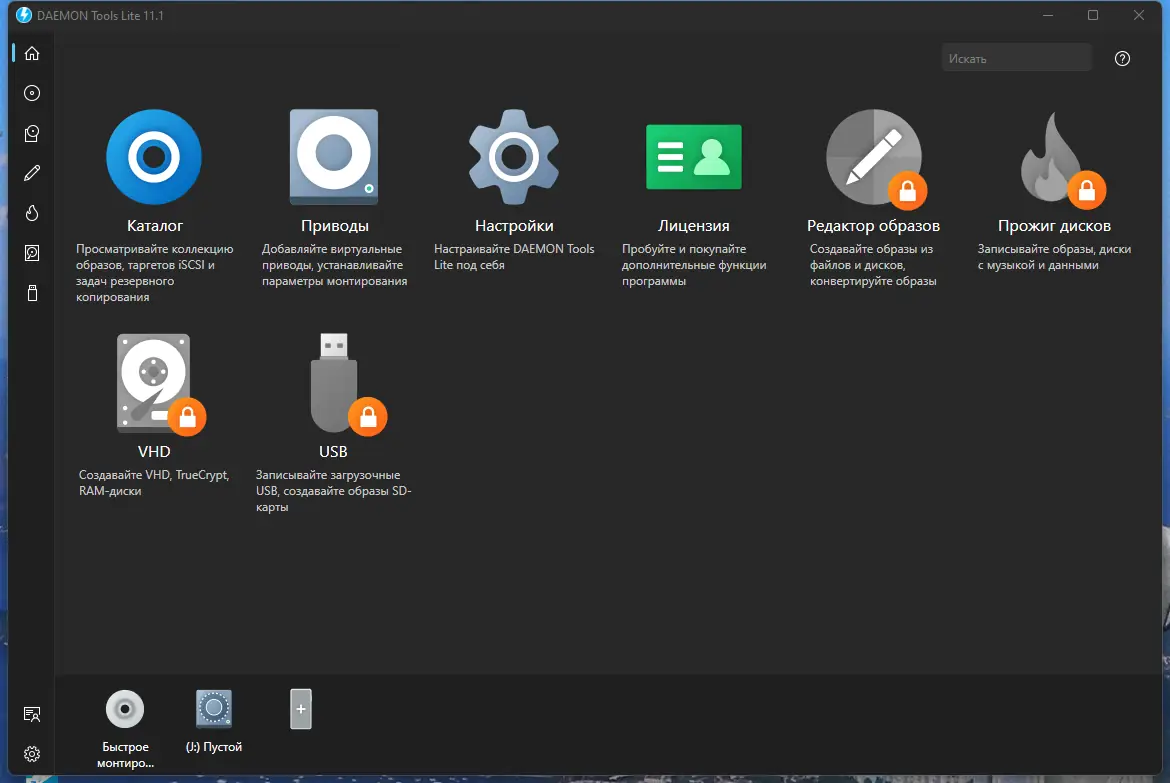
Task: Open the virtual HDD sidebar icon
Action: [32, 253]
